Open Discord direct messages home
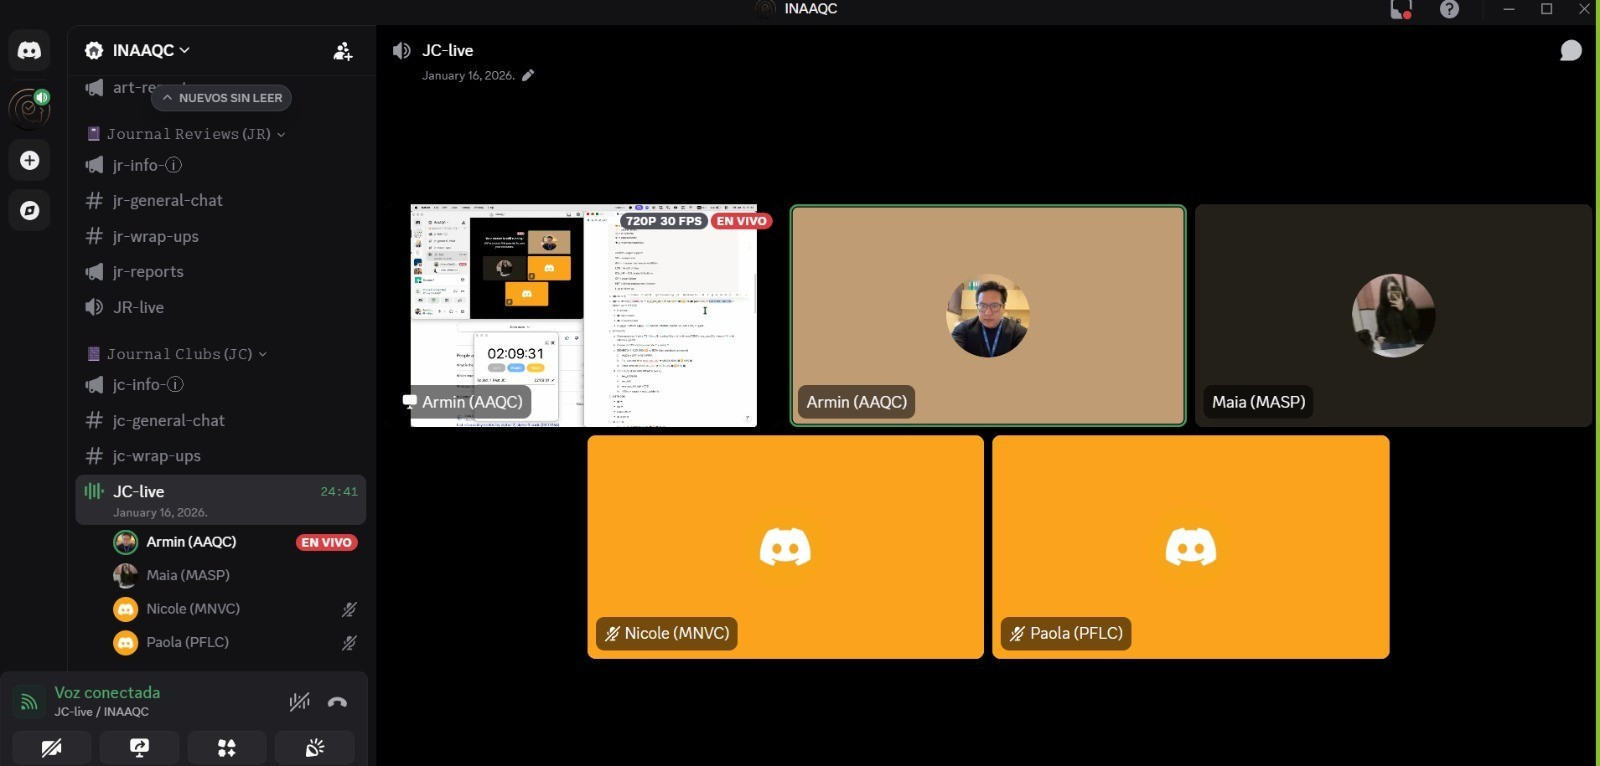 (29, 50)
